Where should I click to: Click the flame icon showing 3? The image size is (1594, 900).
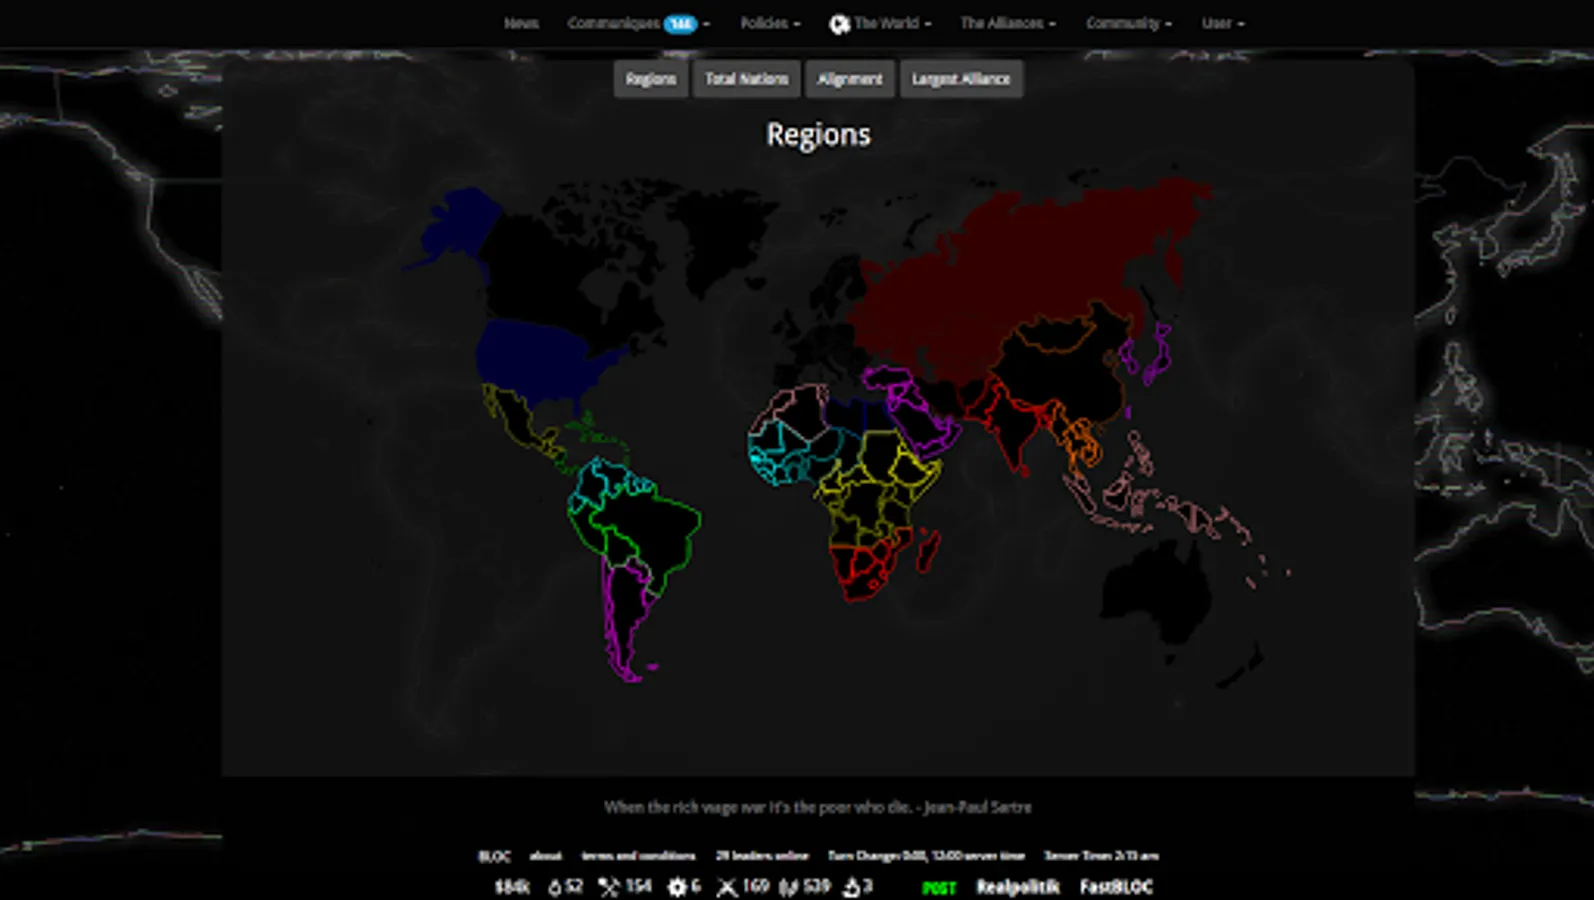pos(851,887)
